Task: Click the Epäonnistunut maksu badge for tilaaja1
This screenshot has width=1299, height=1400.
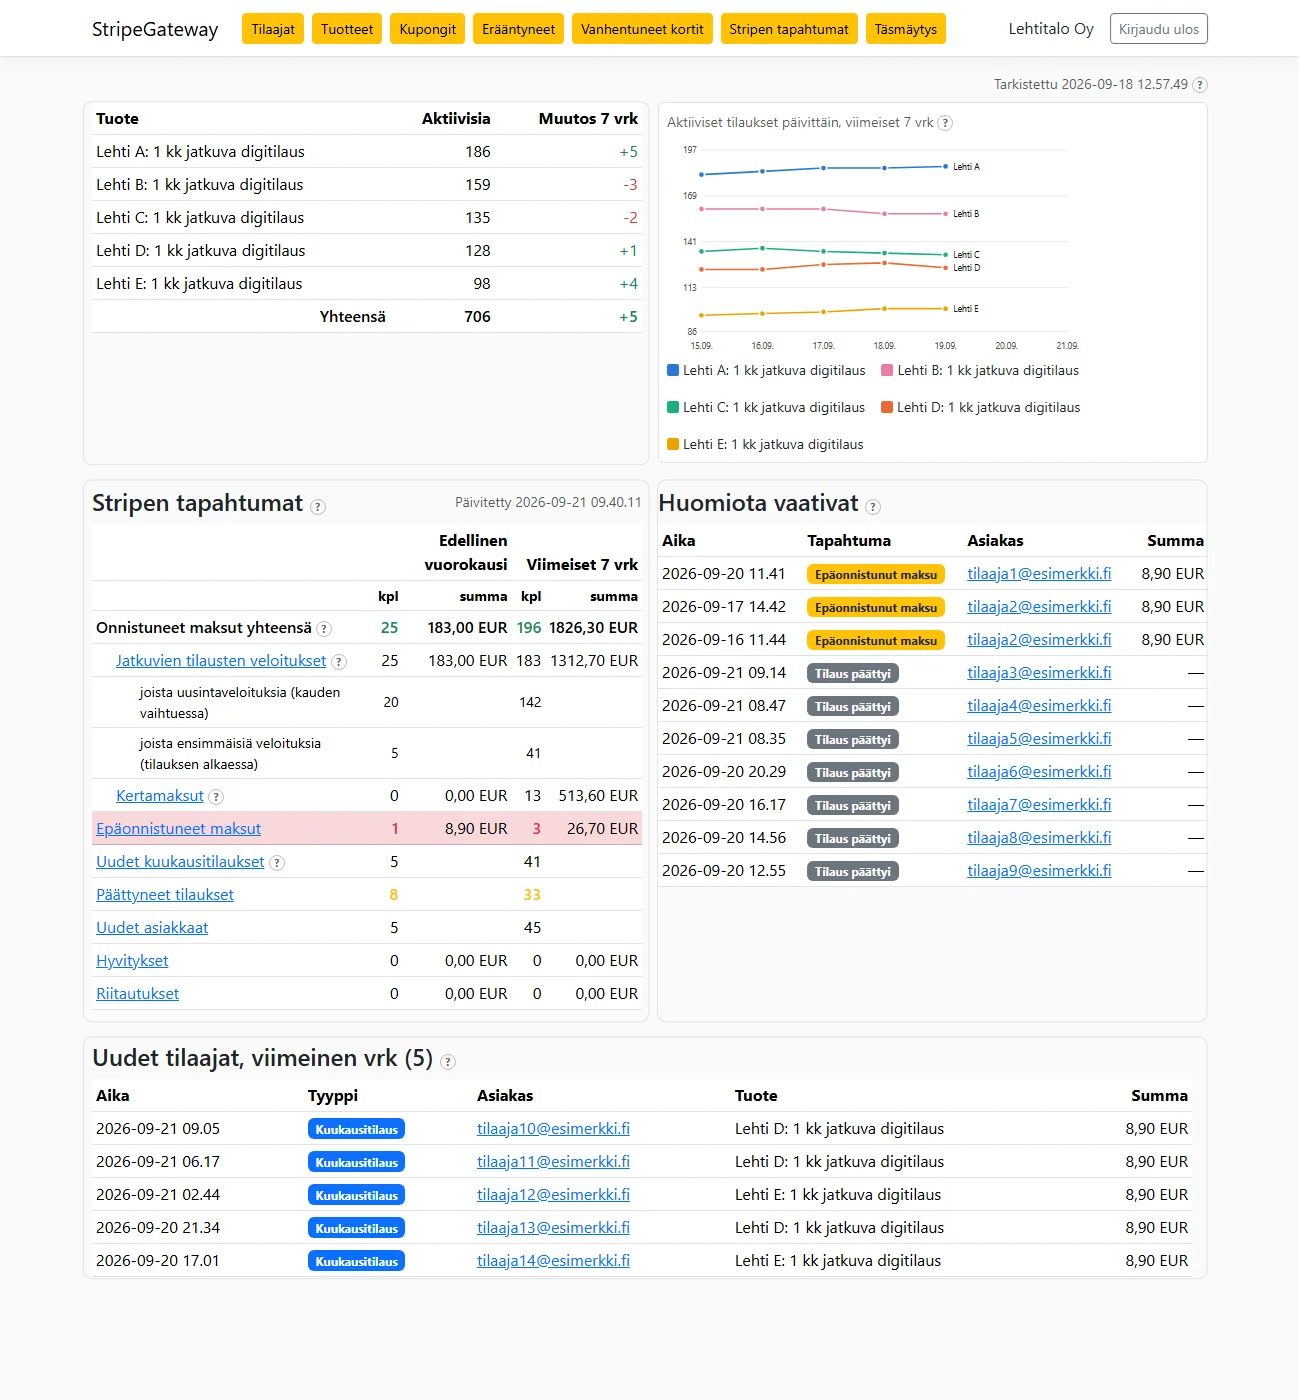Action: click(876, 575)
